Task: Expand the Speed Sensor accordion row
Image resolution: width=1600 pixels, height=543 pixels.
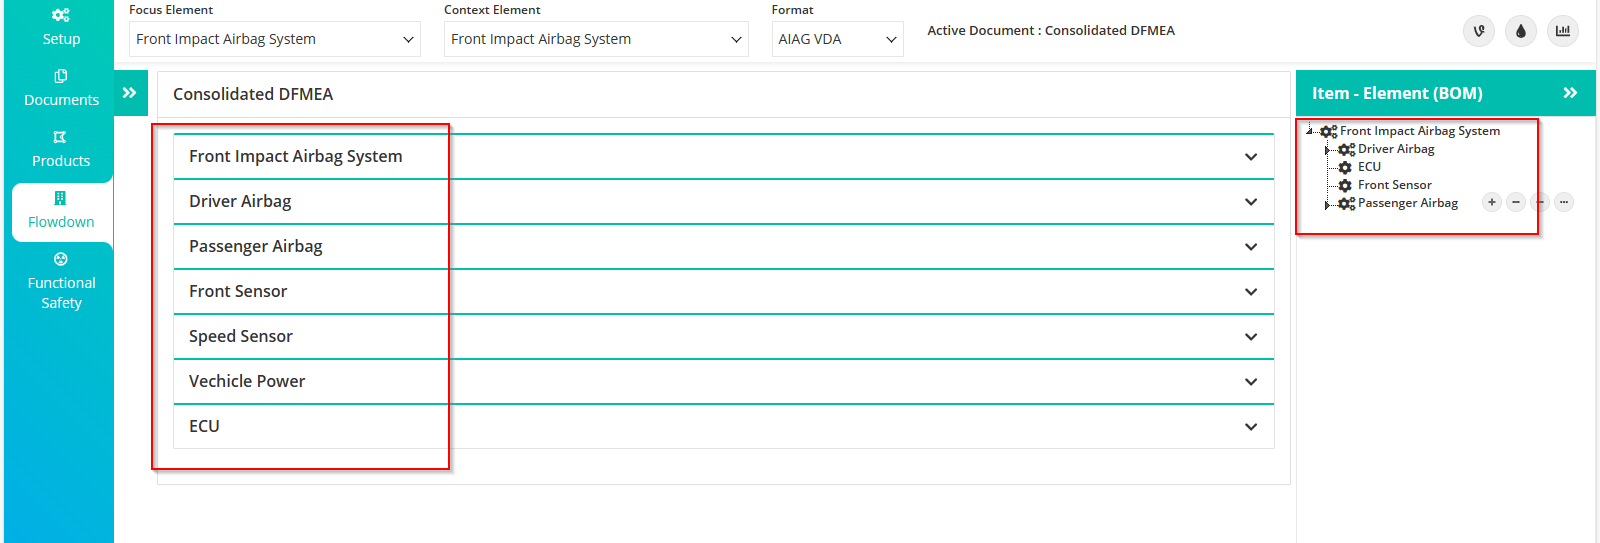Action: 724,336
